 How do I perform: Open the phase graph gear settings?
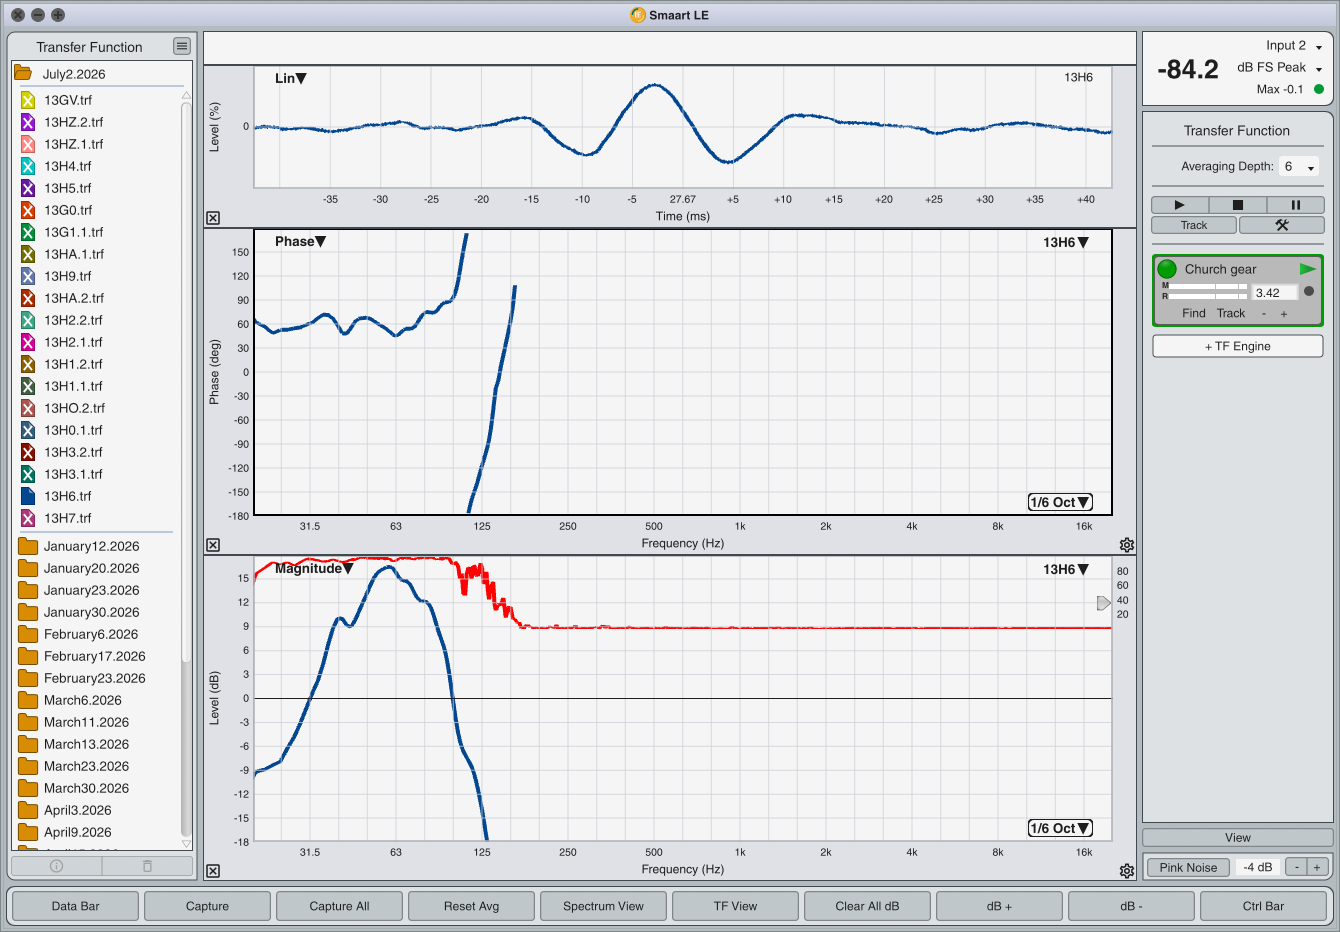coord(1127,545)
